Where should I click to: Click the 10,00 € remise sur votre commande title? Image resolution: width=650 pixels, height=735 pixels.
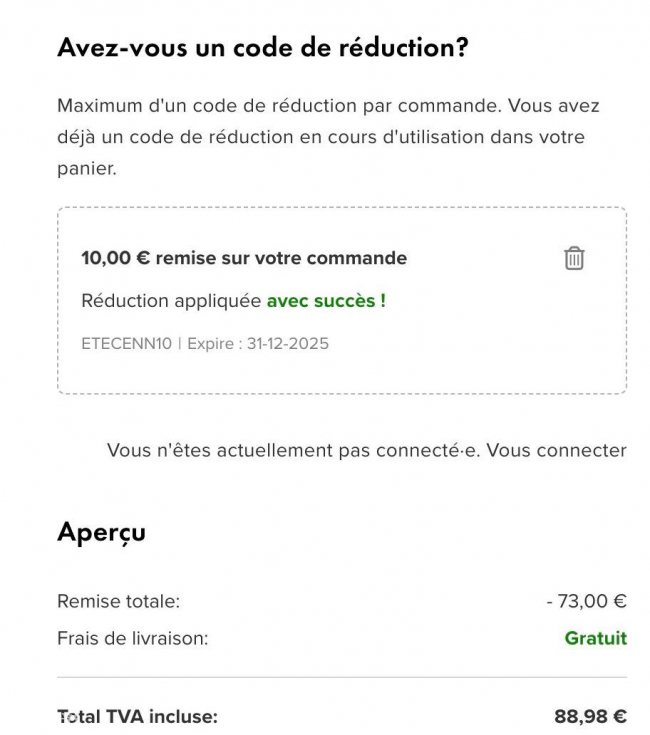[x=244, y=258]
